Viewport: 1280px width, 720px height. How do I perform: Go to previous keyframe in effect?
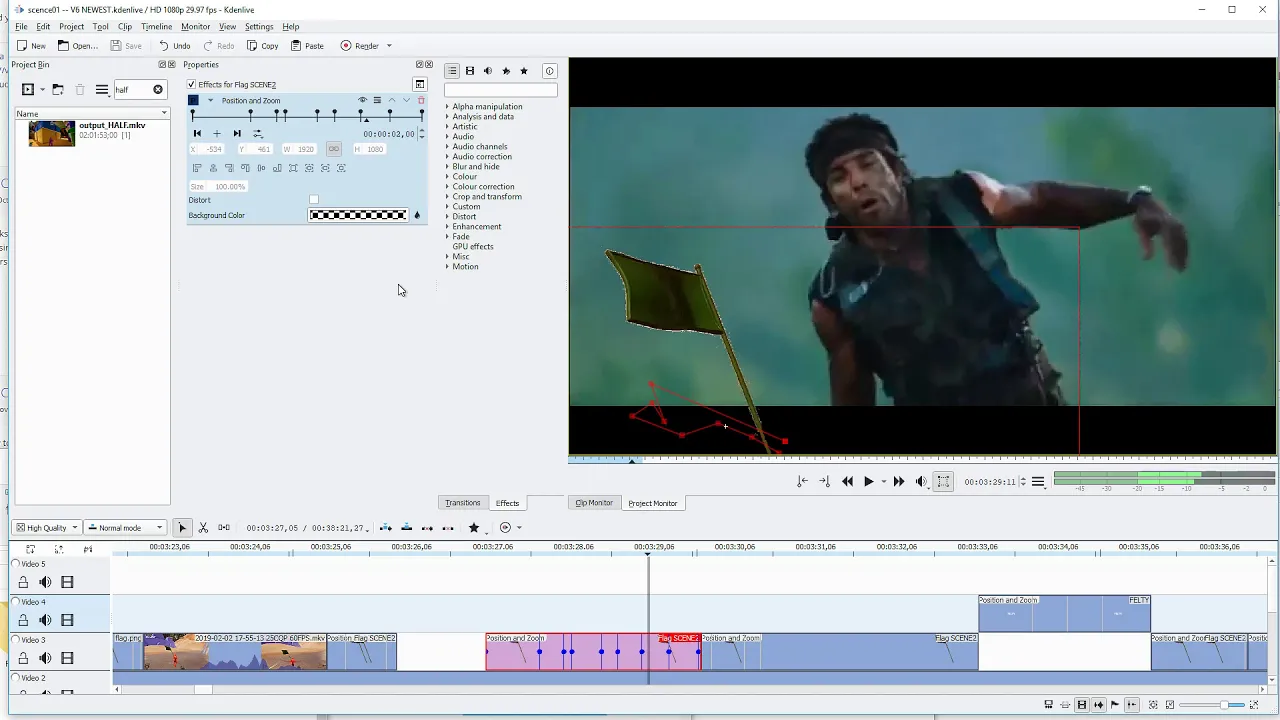tap(197, 134)
